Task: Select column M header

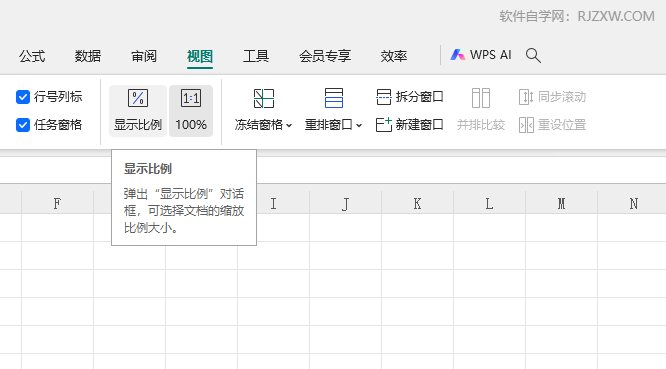Action: coord(562,203)
